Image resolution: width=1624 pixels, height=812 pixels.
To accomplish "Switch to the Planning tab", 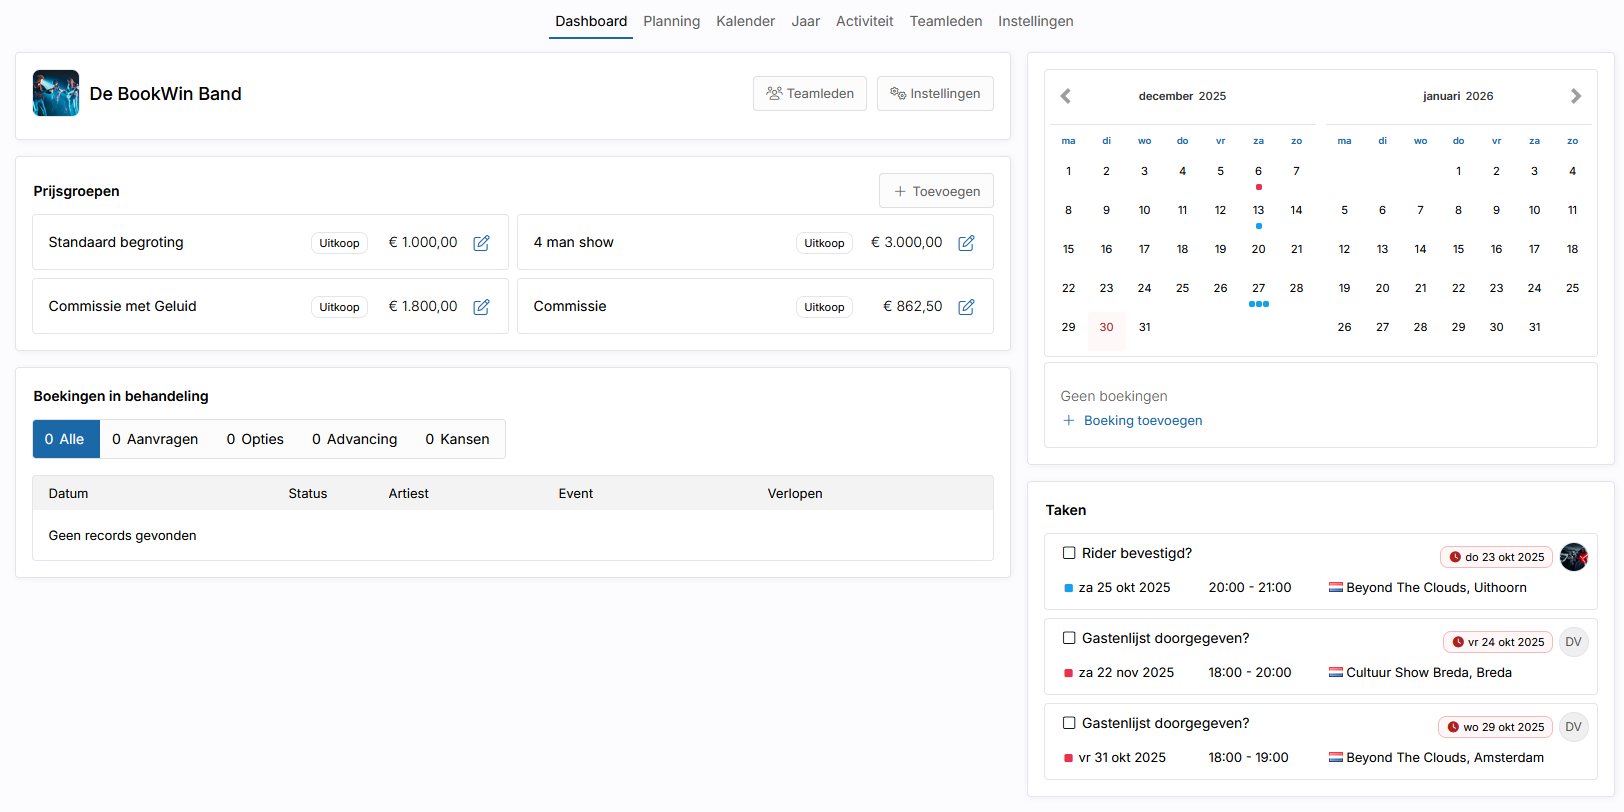I will 671,21.
